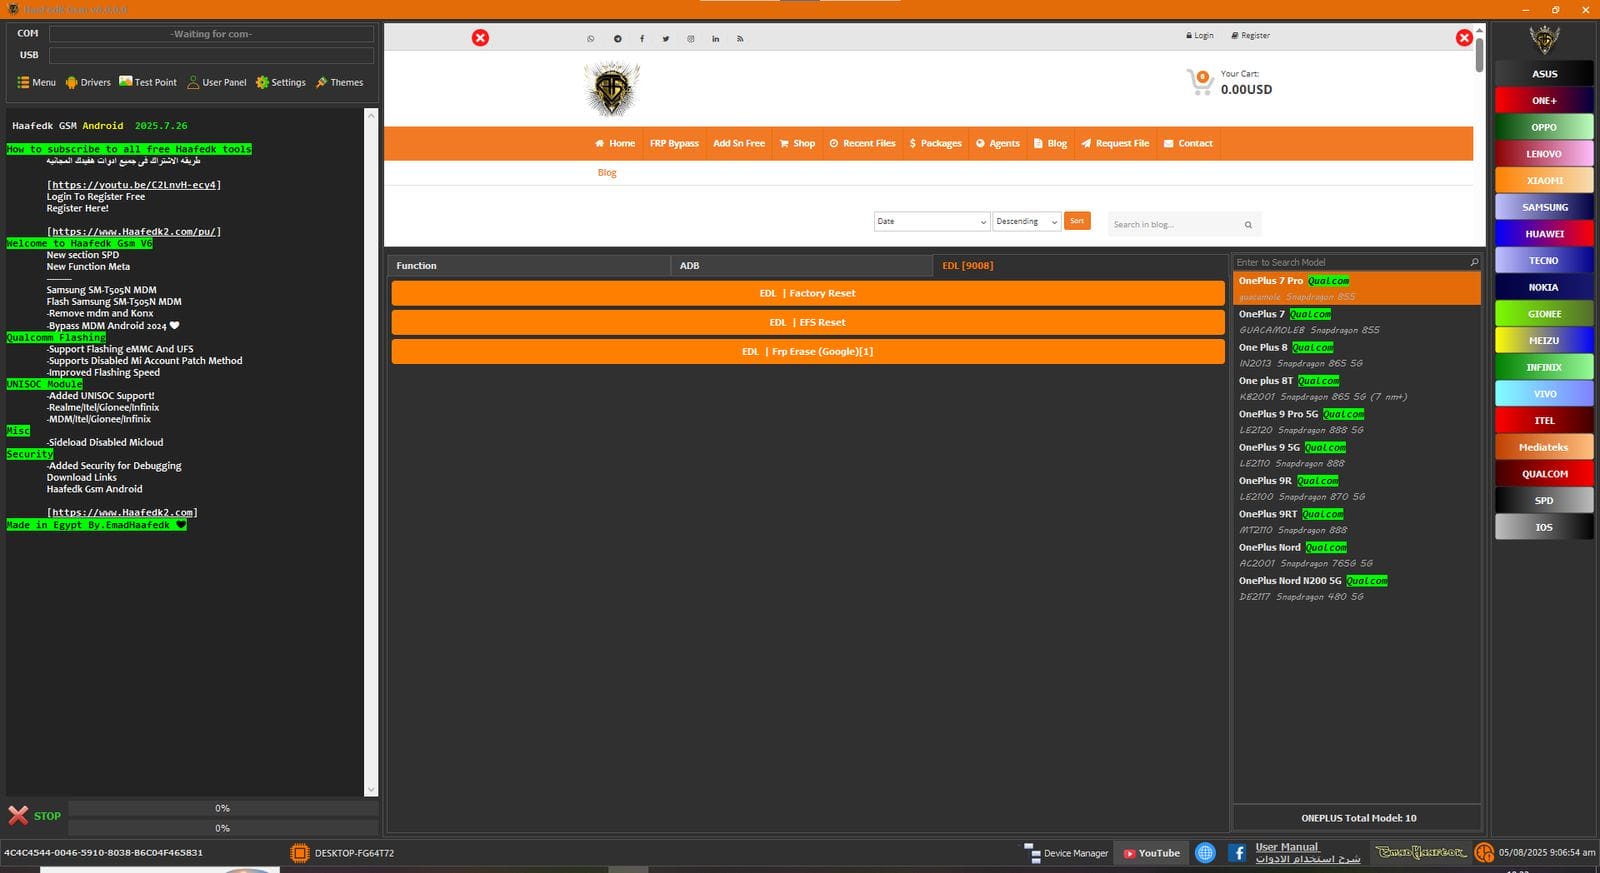The width and height of the screenshot is (1600, 873).
Task: Close the web panel with left red X
Action: click(x=481, y=38)
